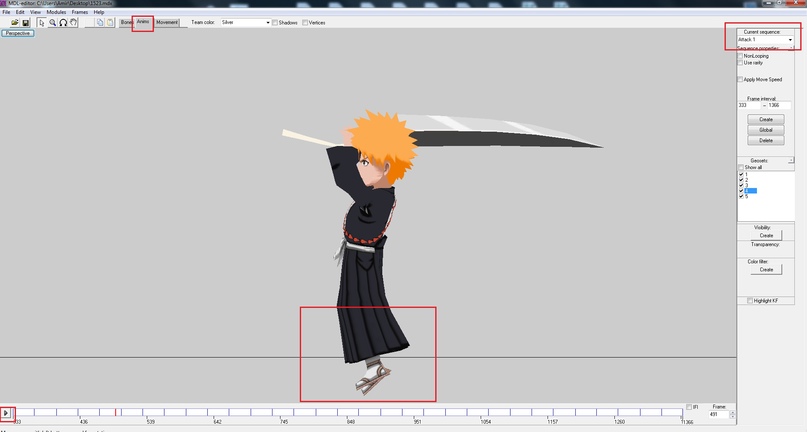Collapse the Sequence properties section
The width and height of the screenshot is (807, 432).
(792, 48)
